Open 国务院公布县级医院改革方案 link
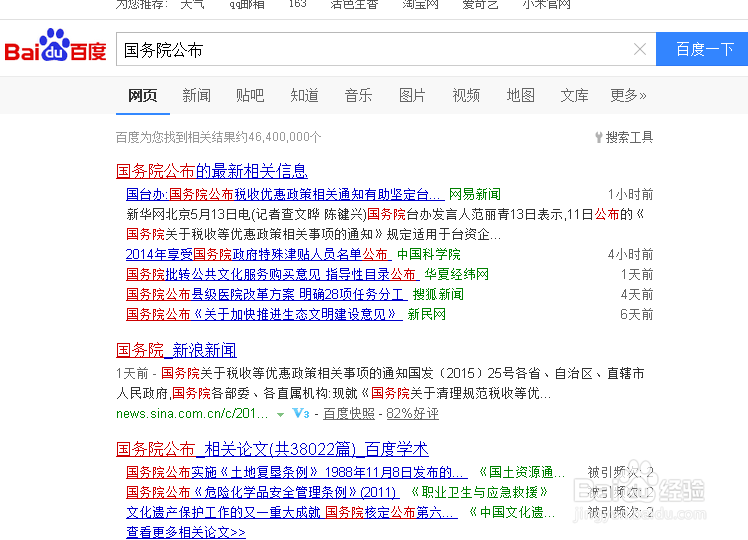 267,294
